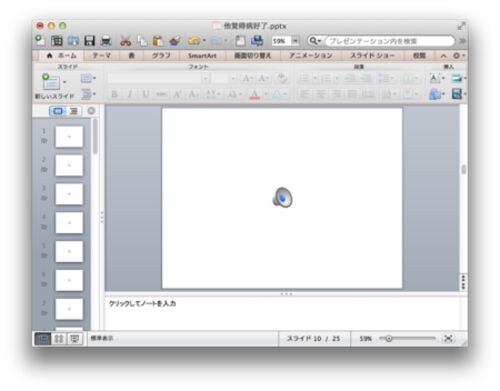Image resolution: width=500 pixels, height=391 pixels.
Task: Open the ホーム ribbon tab
Action: coord(62,56)
